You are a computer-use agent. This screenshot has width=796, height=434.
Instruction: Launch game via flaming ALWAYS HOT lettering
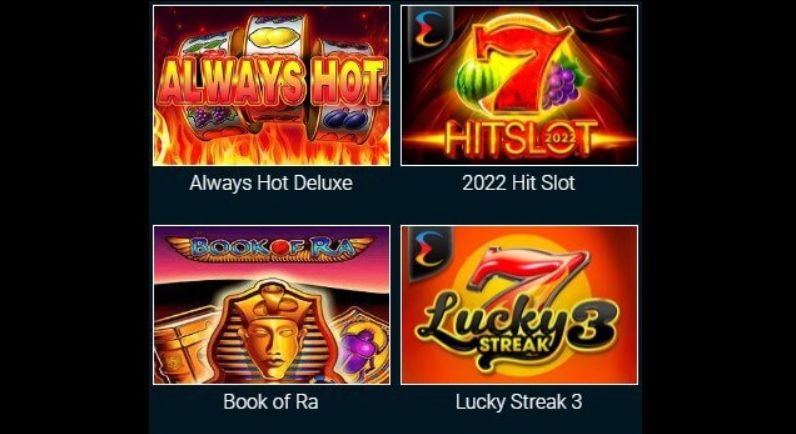pyautogui.click(x=272, y=83)
